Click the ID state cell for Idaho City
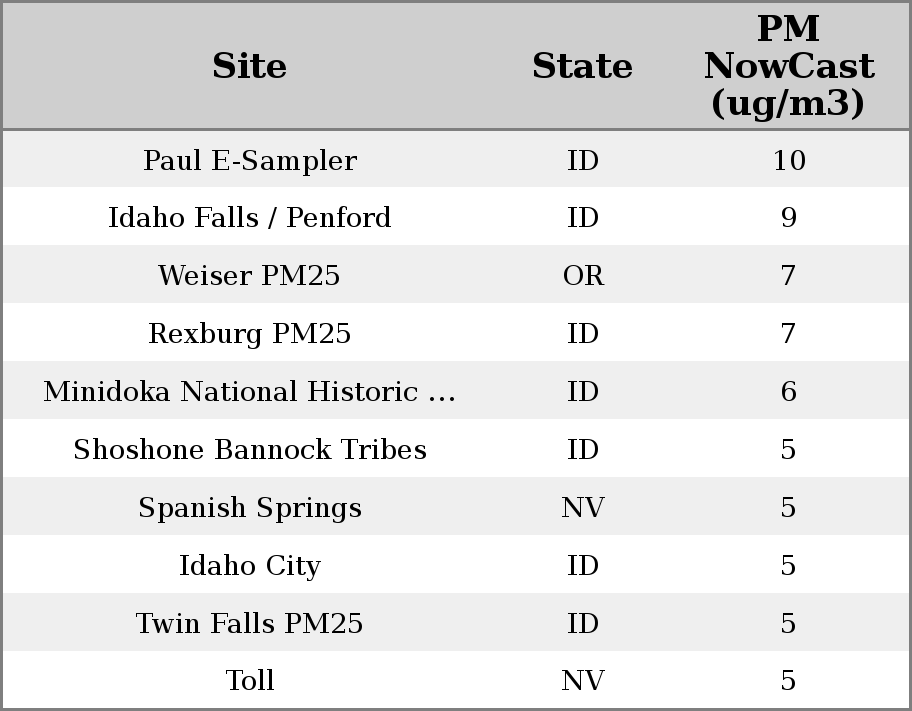Screen dimensions: 912x711 [x=583, y=566]
